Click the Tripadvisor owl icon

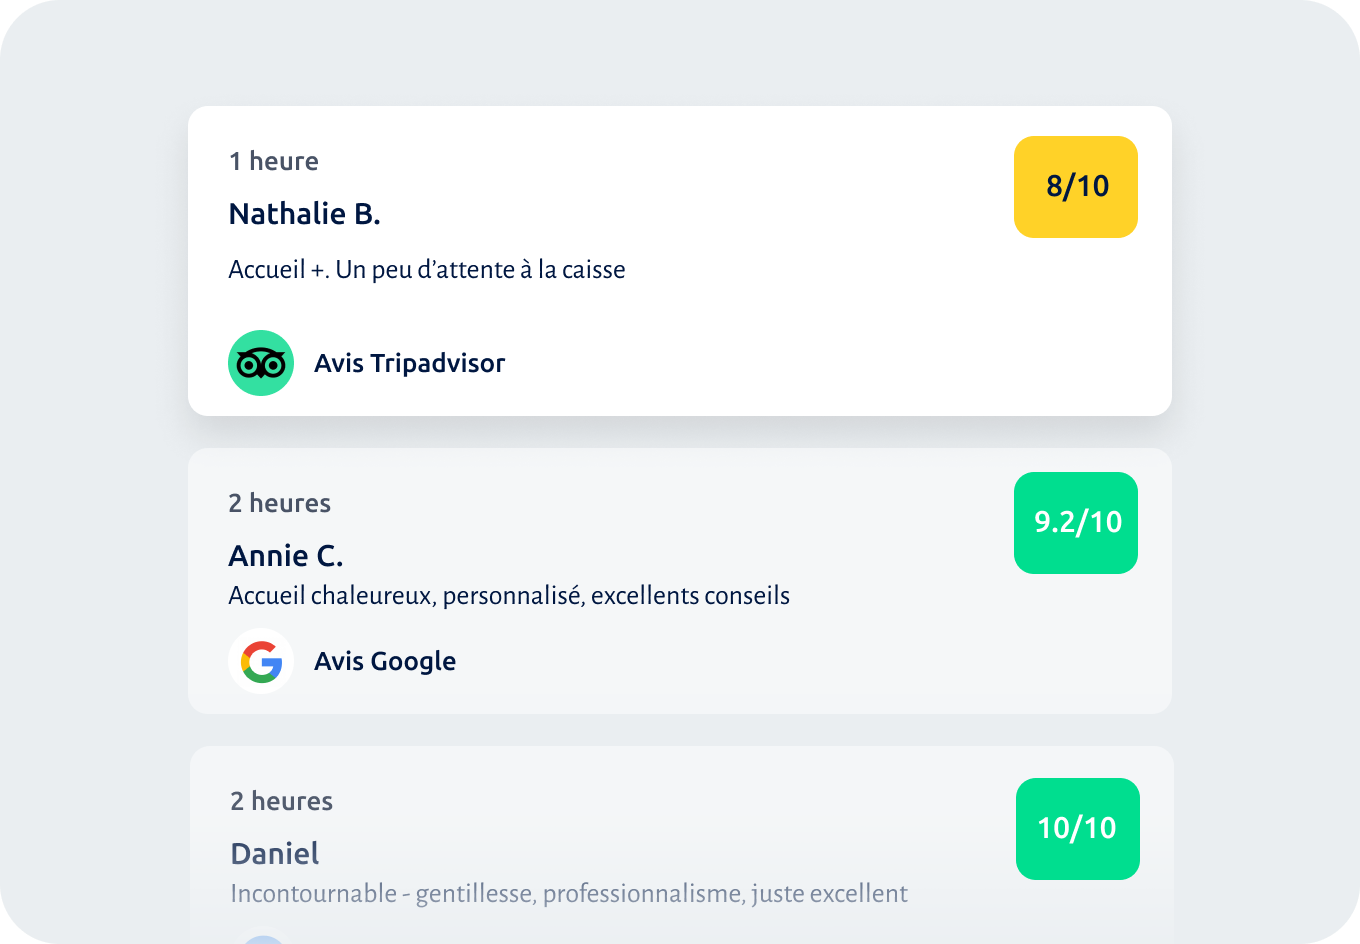[261, 363]
